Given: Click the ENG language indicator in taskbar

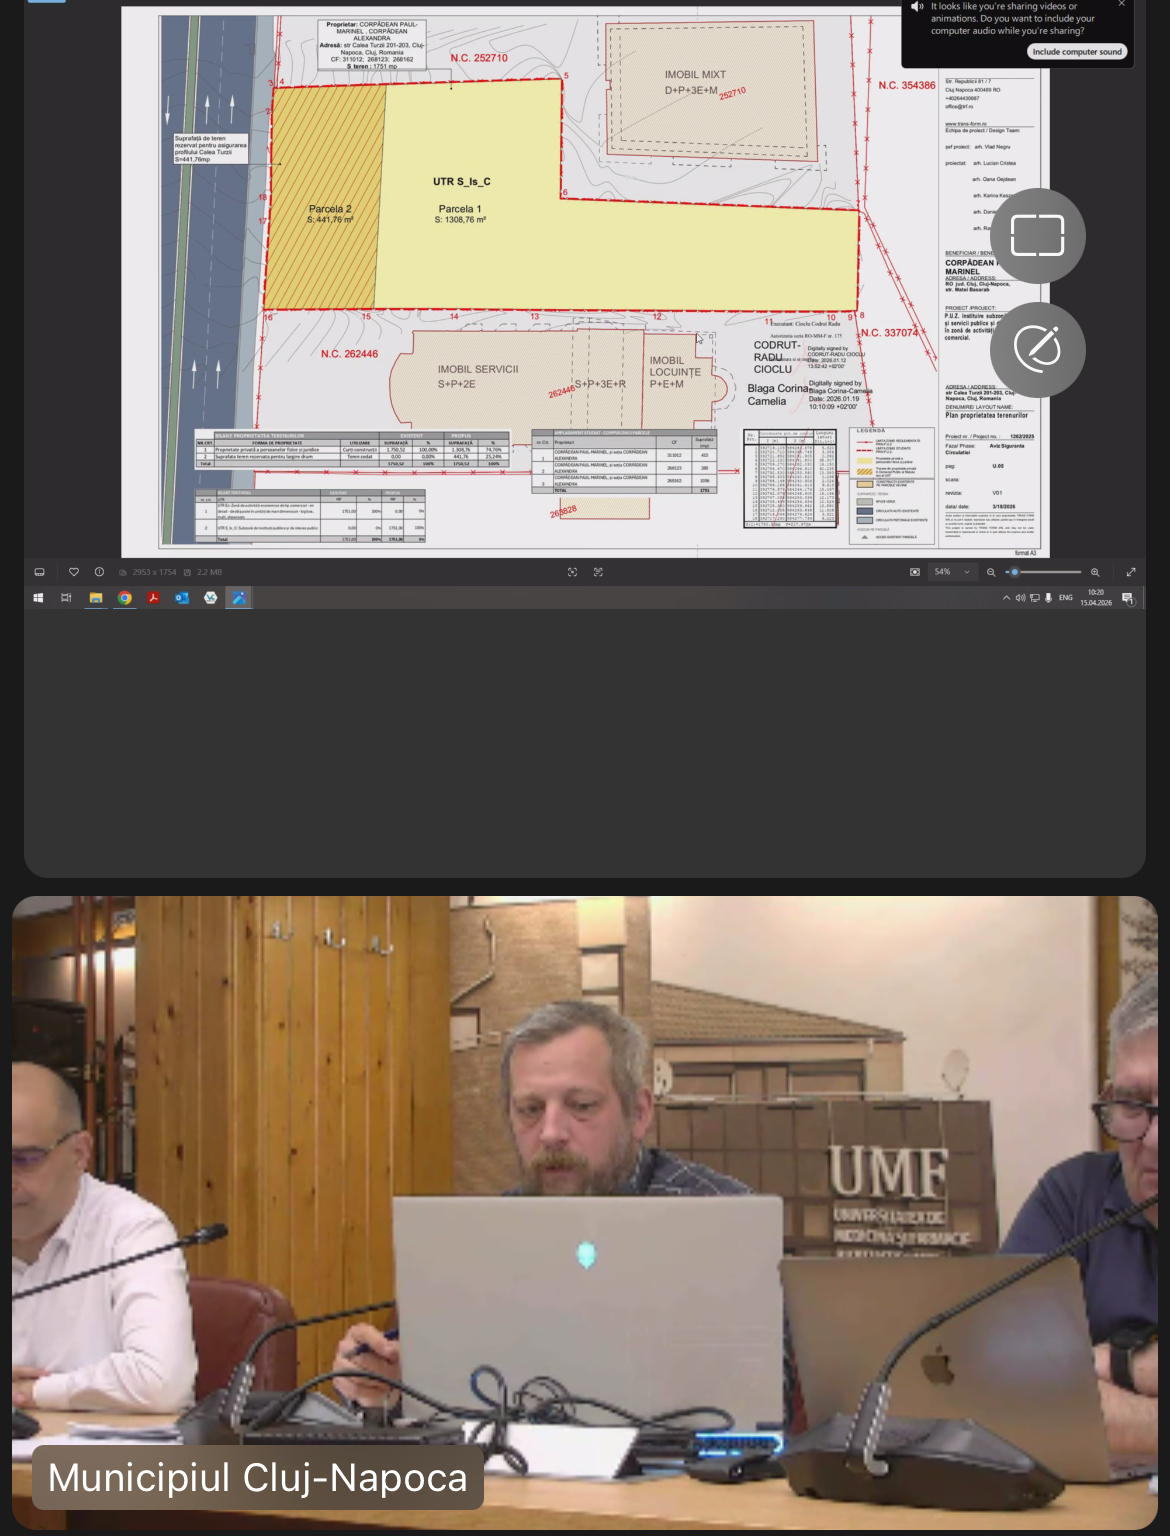Looking at the screenshot, I should tap(1066, 598).
